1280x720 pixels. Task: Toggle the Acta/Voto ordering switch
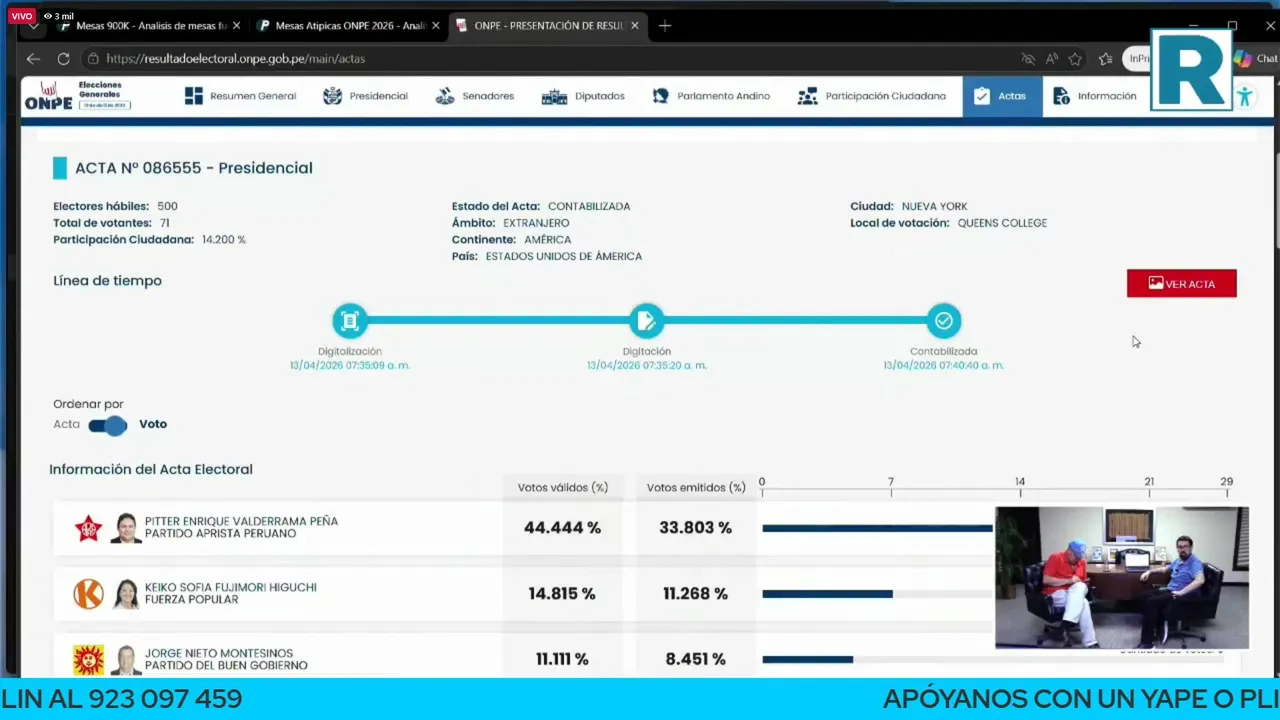point(107,425)
